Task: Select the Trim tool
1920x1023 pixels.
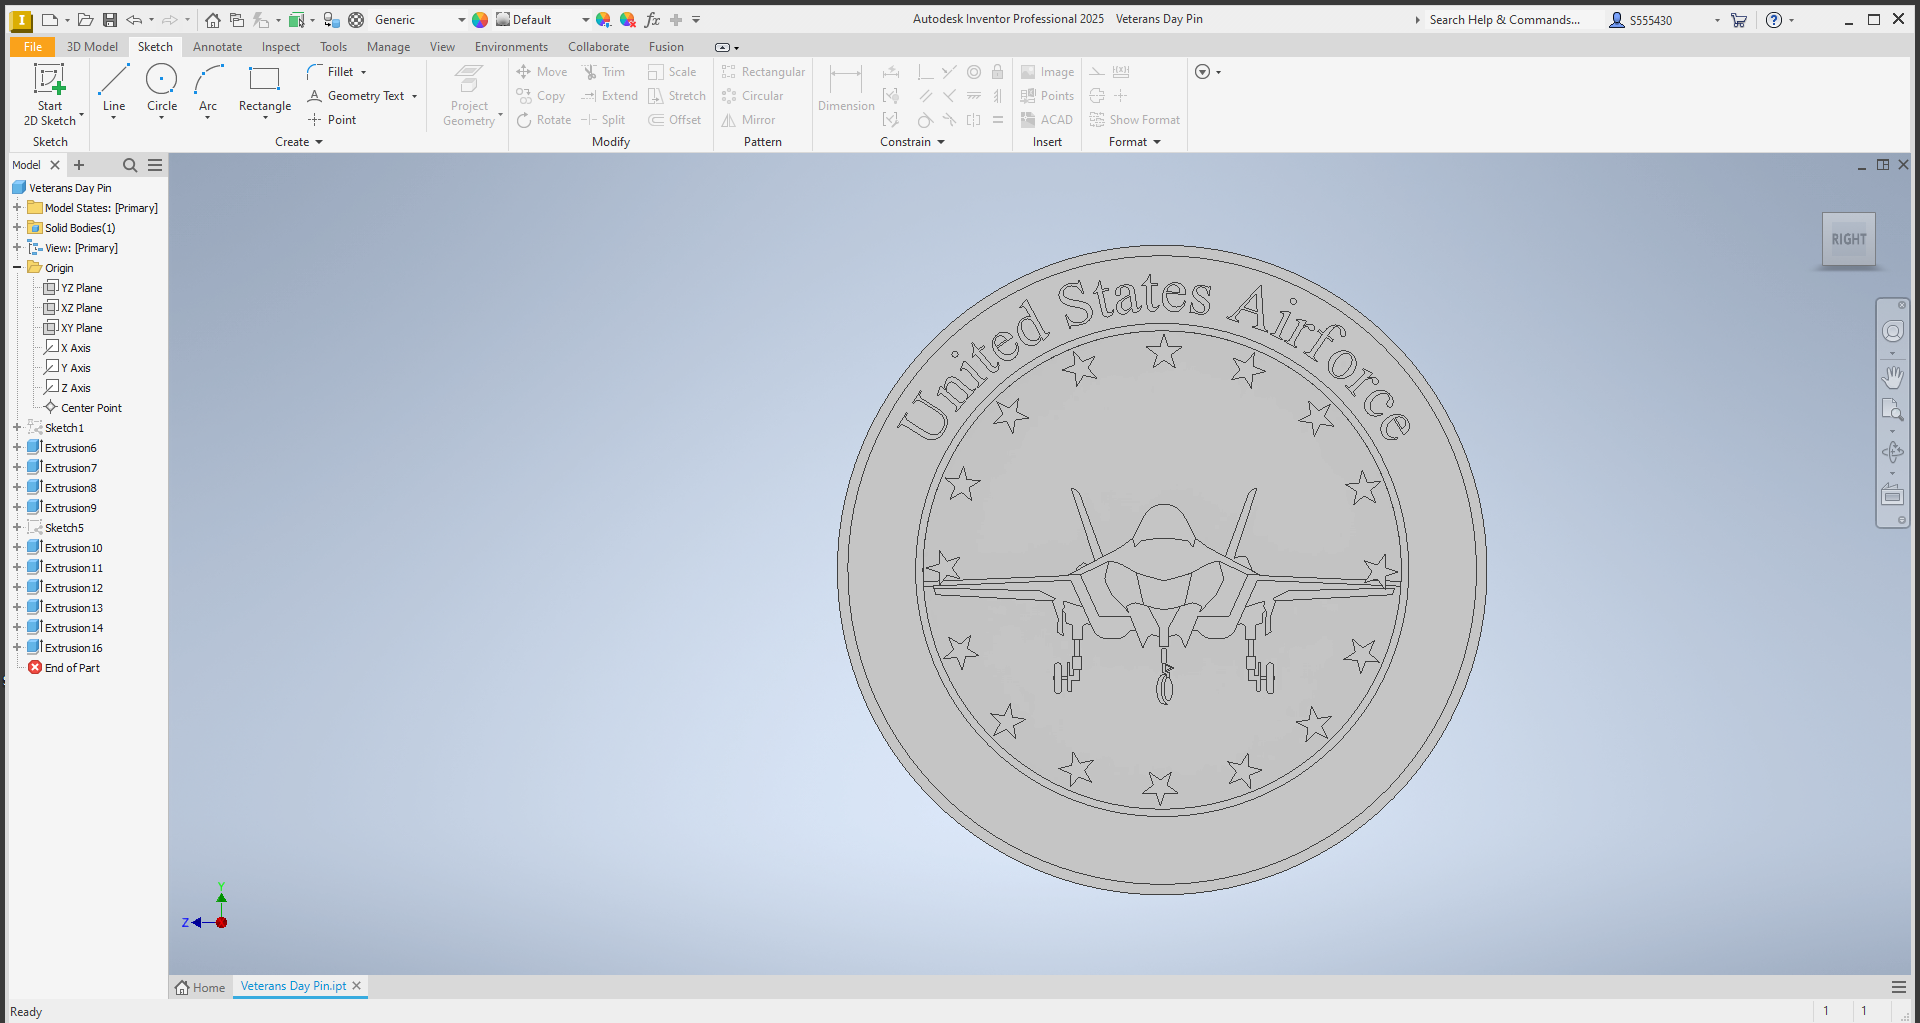Action: click(x=604, y=72)
